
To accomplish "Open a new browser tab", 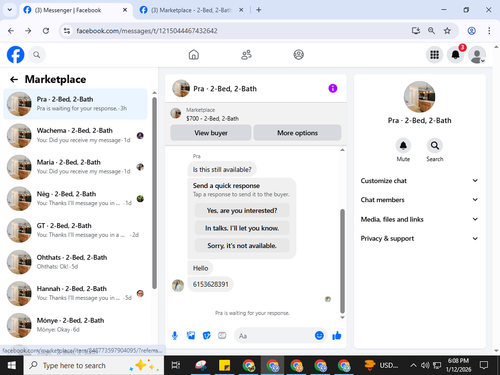I will coord(259,10).
